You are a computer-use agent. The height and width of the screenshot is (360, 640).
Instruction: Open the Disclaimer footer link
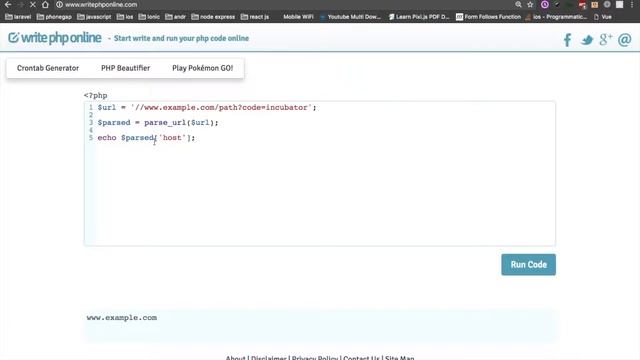(269, 358)
